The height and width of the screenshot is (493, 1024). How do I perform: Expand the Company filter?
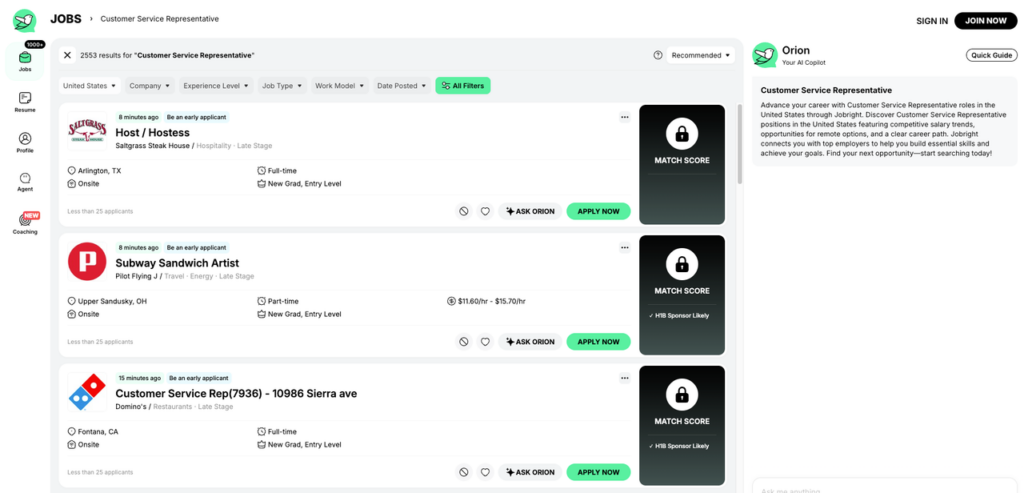[x=150, y=86]
